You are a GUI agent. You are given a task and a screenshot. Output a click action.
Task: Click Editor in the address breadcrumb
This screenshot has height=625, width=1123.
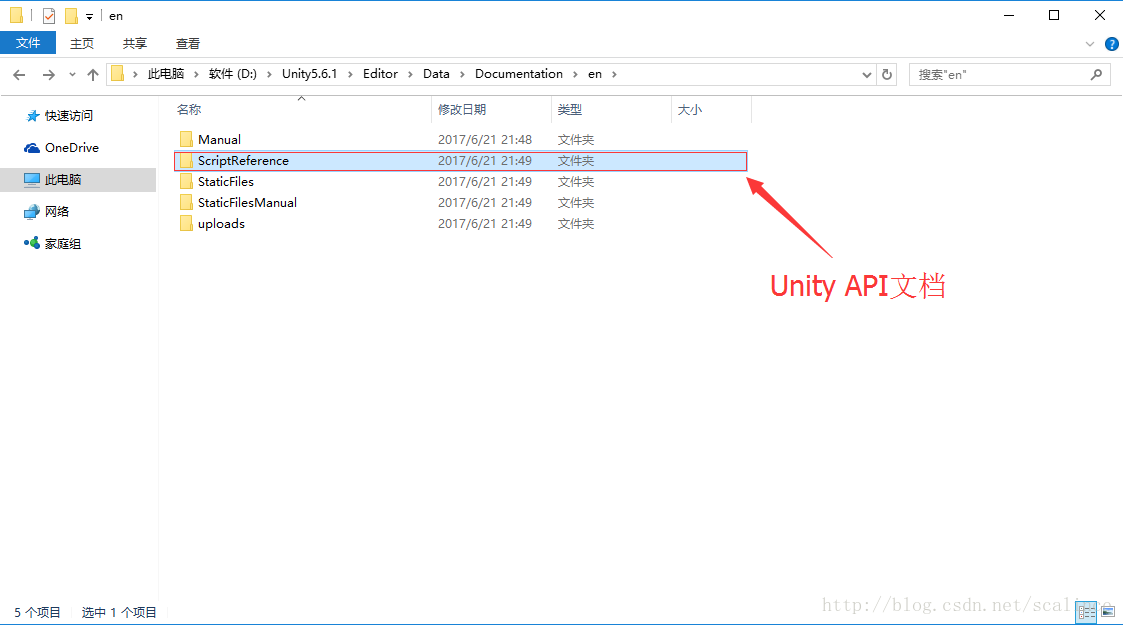[x=380, y=74]
